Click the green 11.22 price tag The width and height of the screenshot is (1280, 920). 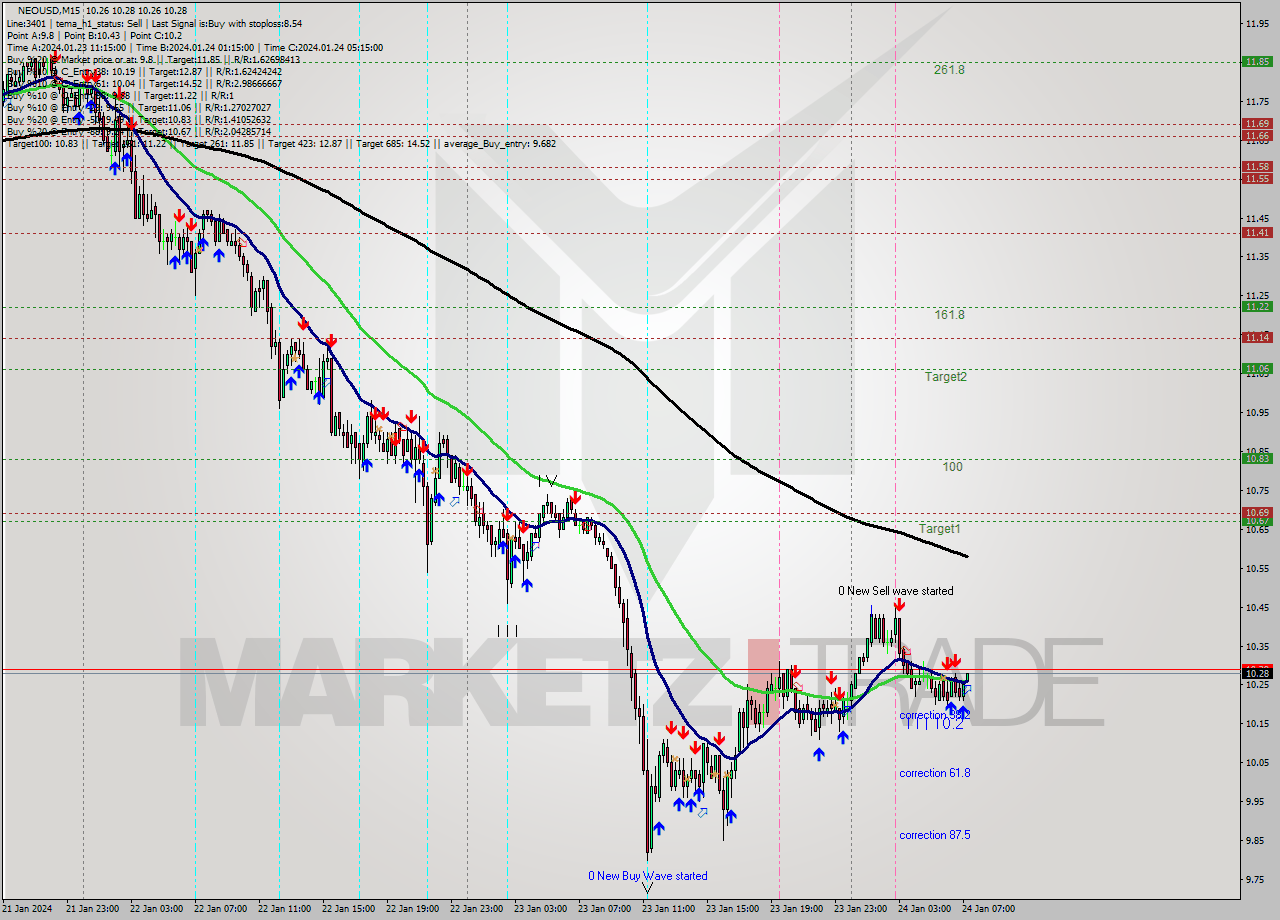pos(1256,306)
